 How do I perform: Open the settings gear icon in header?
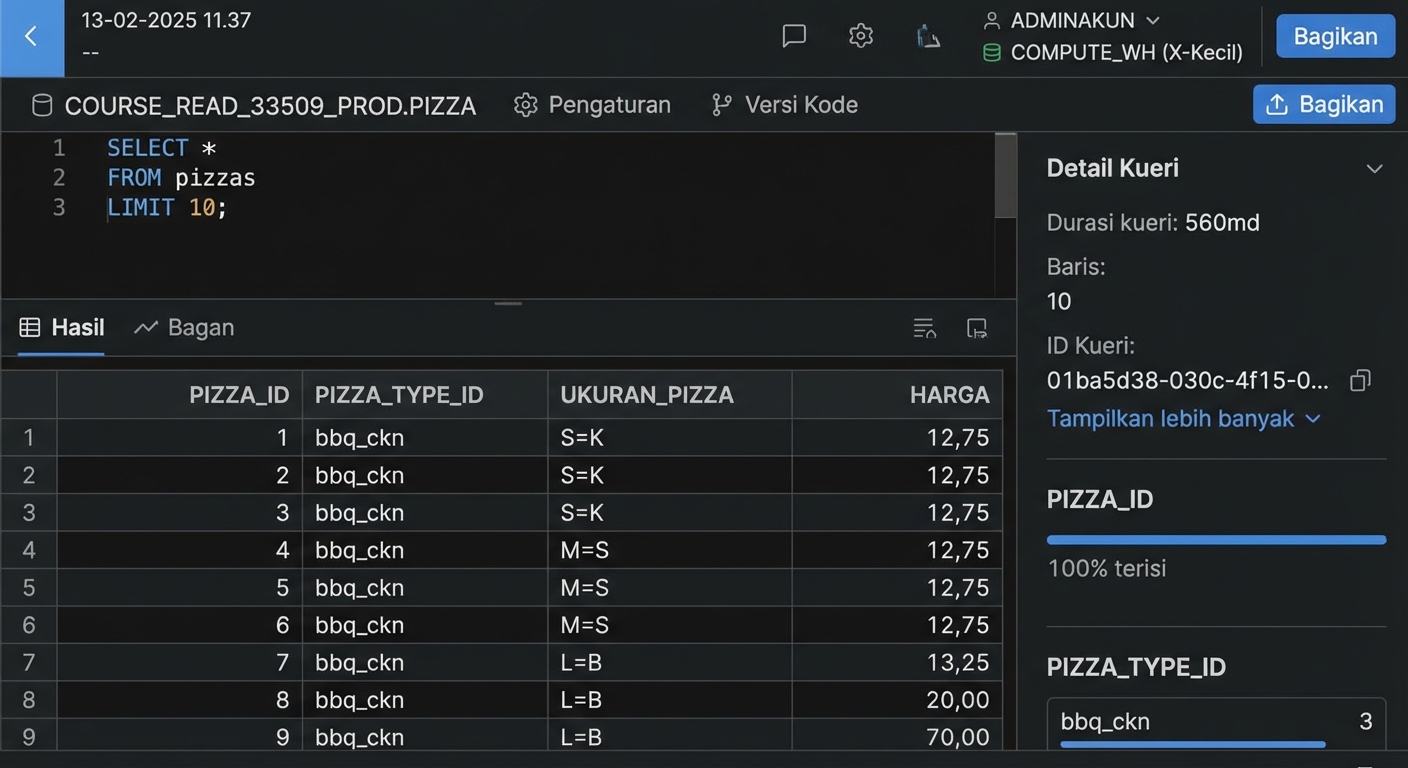(860, 37)
